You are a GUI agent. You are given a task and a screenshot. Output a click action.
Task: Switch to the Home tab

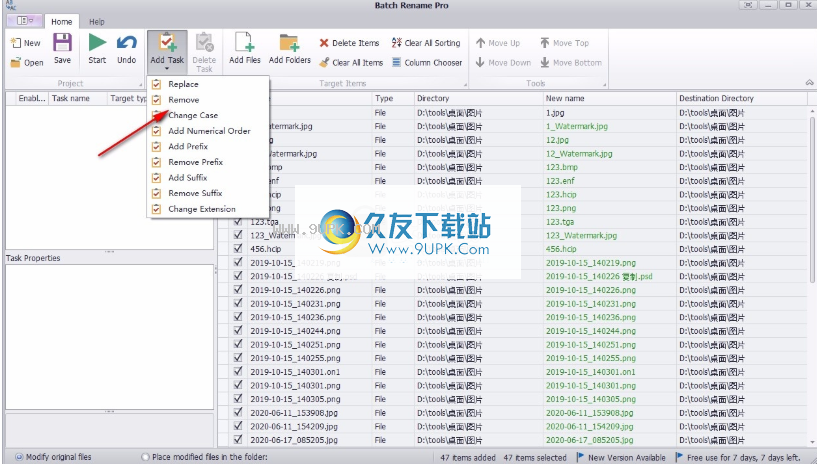(x=61, y=21)
